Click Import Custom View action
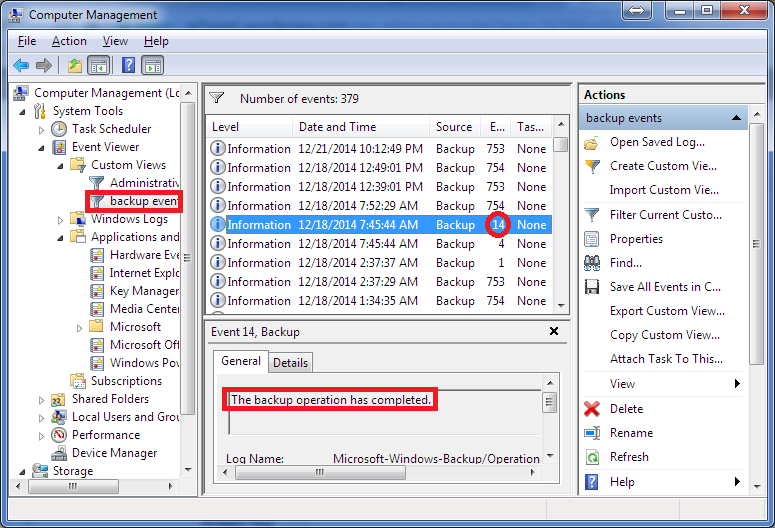The height and width of the screenshot is (528, 775). [x=664, y=190]
